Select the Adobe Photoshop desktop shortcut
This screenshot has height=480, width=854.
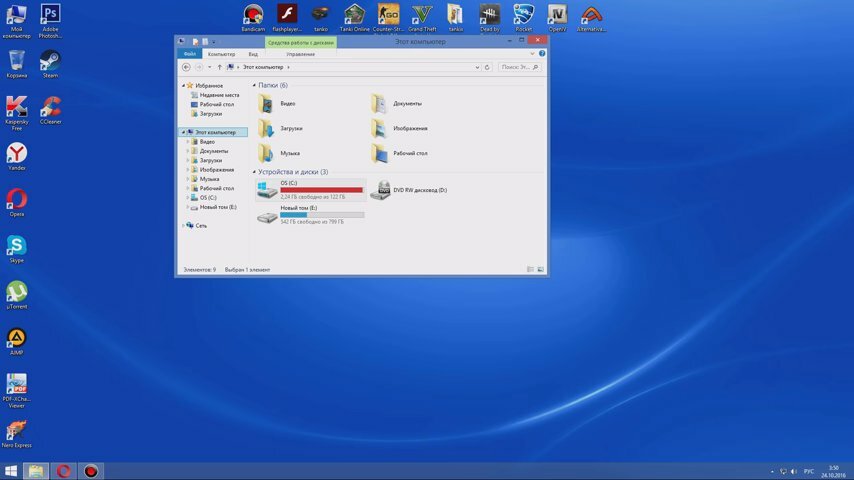click(51, 21)
